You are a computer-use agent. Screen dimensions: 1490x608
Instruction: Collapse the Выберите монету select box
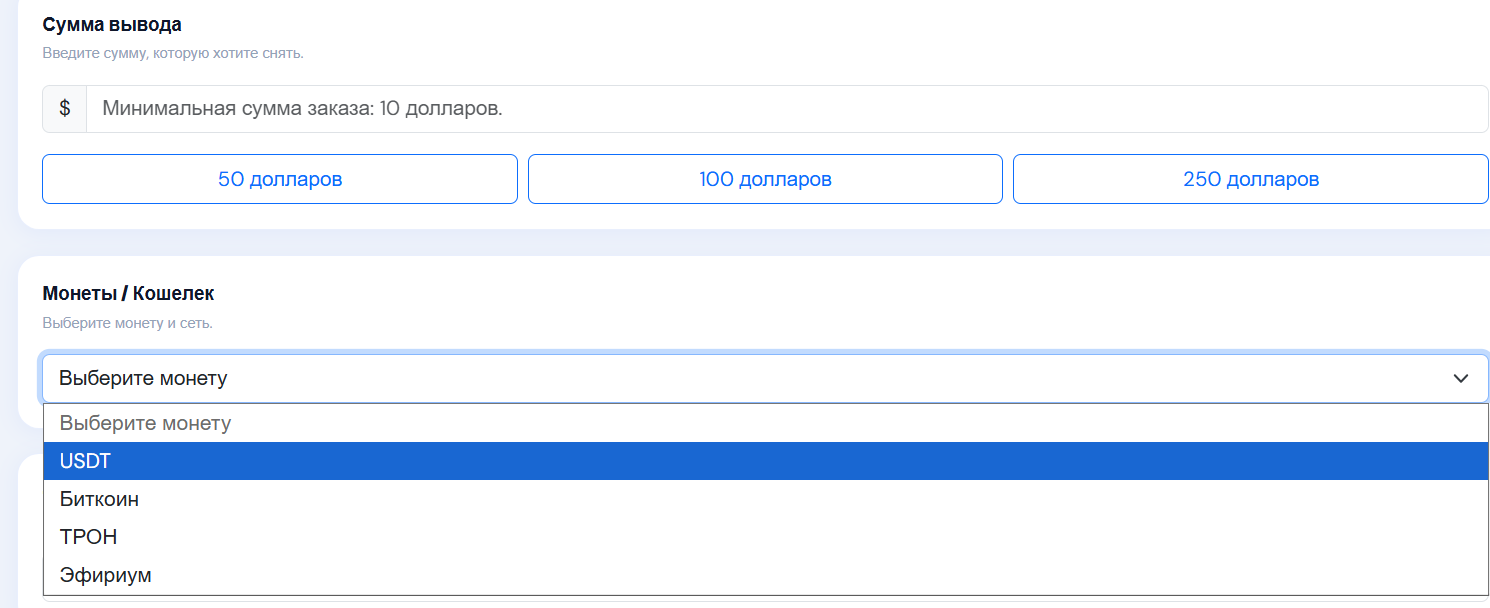click(765, 378)
